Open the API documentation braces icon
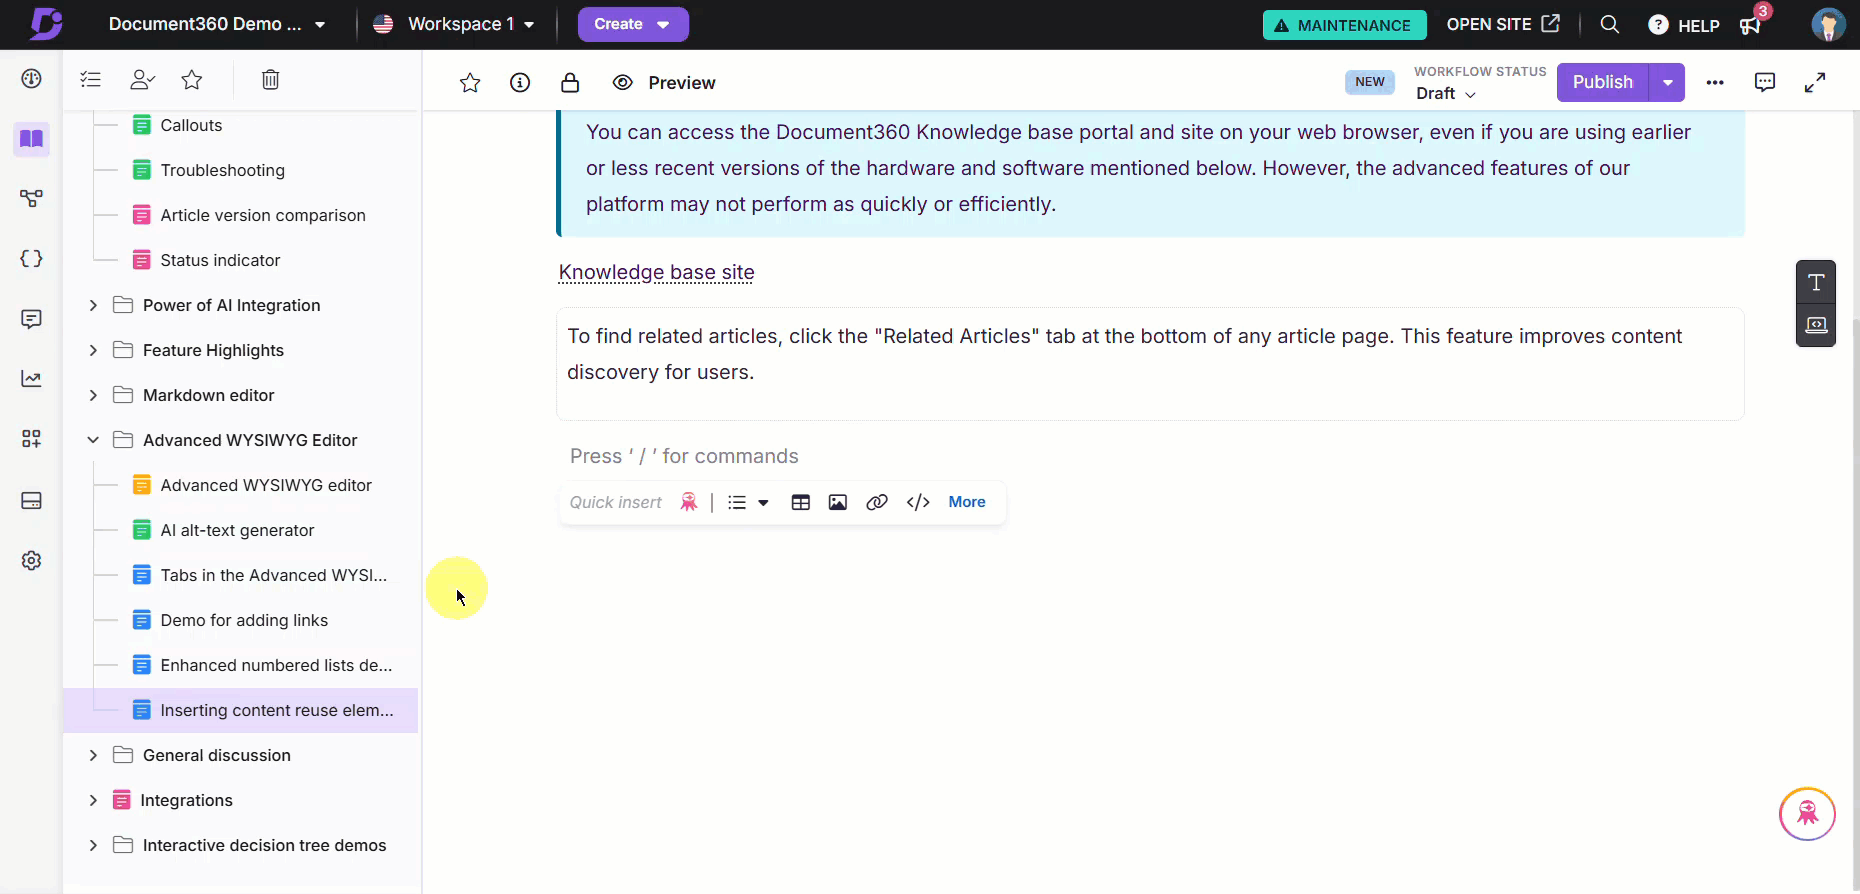This screenshot has width=1860, height=894. point(32,259)
